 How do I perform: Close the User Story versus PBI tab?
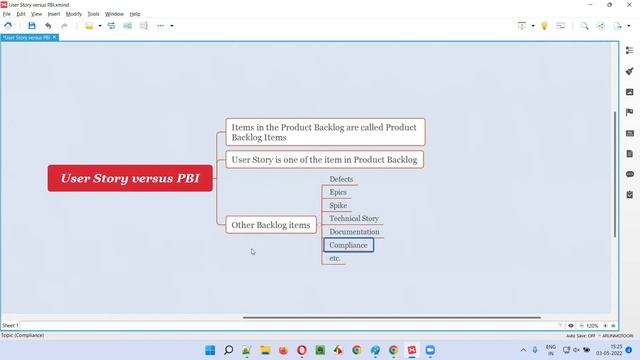[x=55, y=37]
